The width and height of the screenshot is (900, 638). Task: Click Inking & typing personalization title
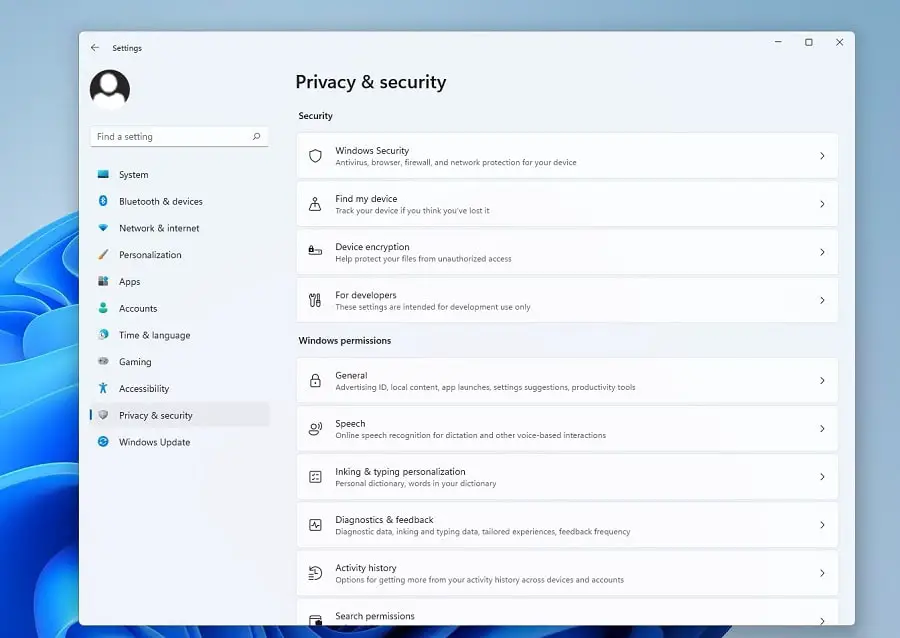[400, 472]
